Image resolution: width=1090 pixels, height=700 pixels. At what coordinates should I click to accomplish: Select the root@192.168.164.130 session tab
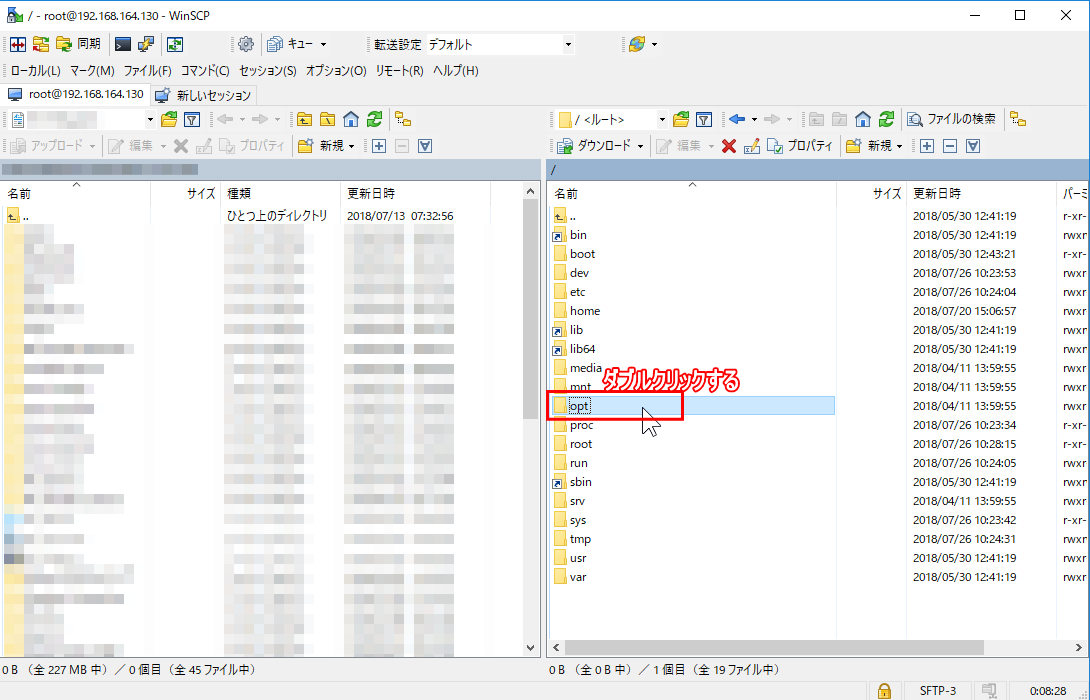coord(75,95)
